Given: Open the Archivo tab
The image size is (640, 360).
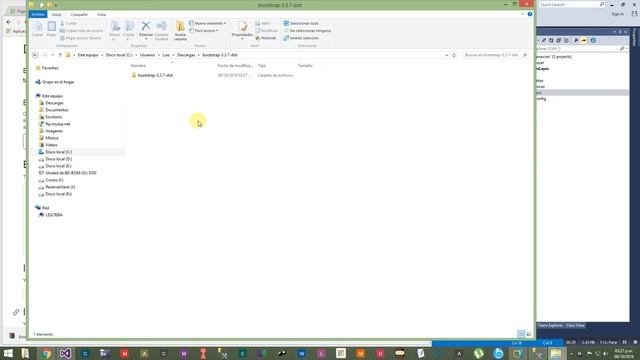Looking at the screenshot, I should [x=38, y=14].
